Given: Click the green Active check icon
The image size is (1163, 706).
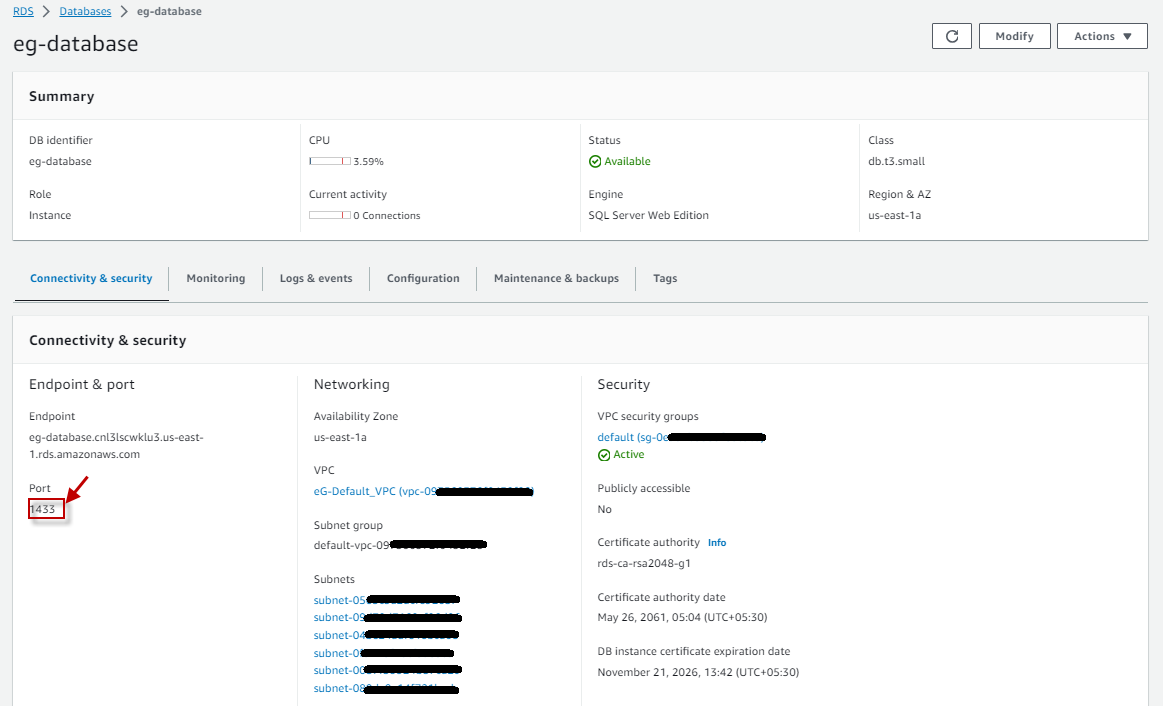Looking at the screenshot, I should [604, 455].
